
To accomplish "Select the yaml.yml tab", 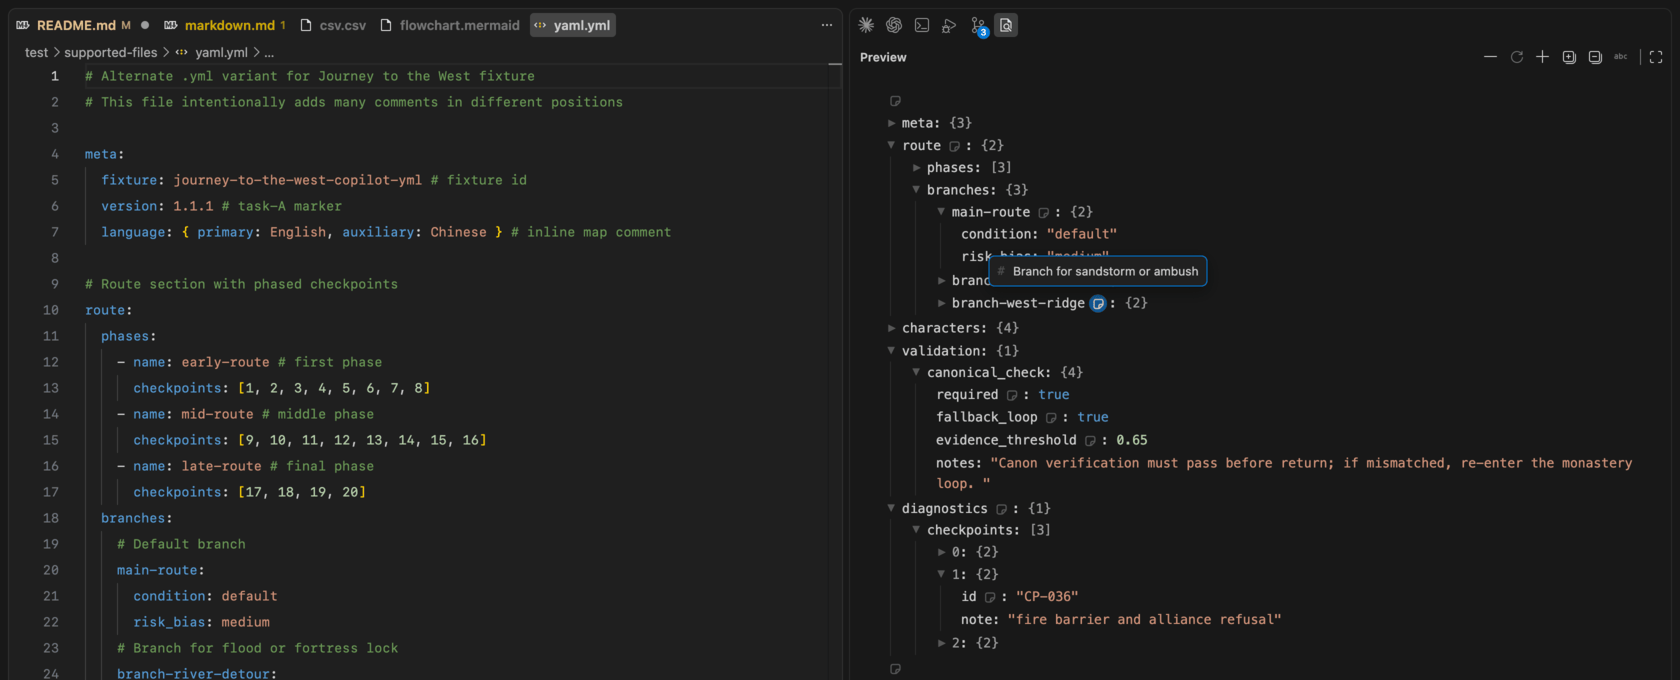I will [573, 25].
